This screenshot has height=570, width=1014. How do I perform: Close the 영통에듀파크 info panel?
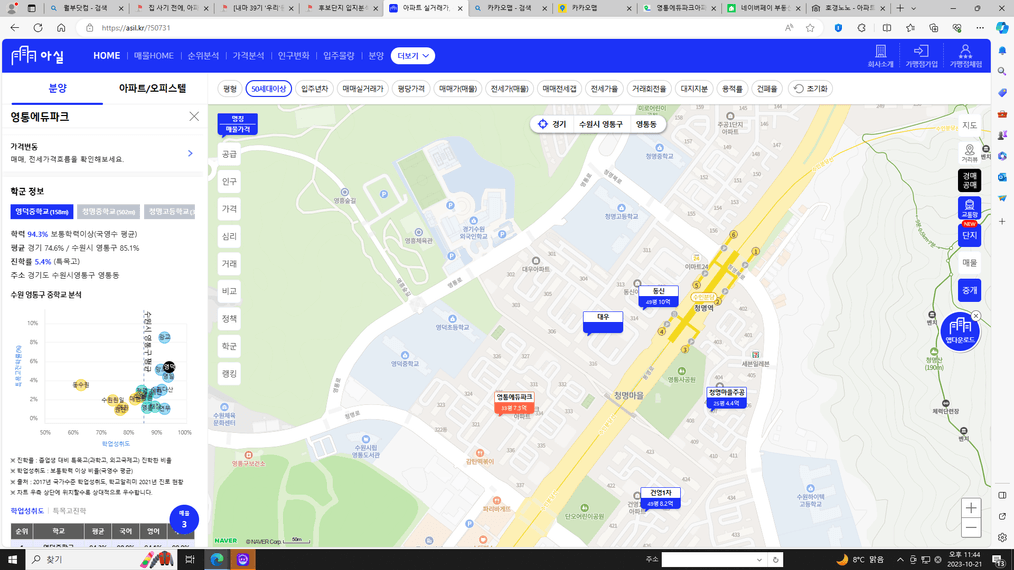194,116
